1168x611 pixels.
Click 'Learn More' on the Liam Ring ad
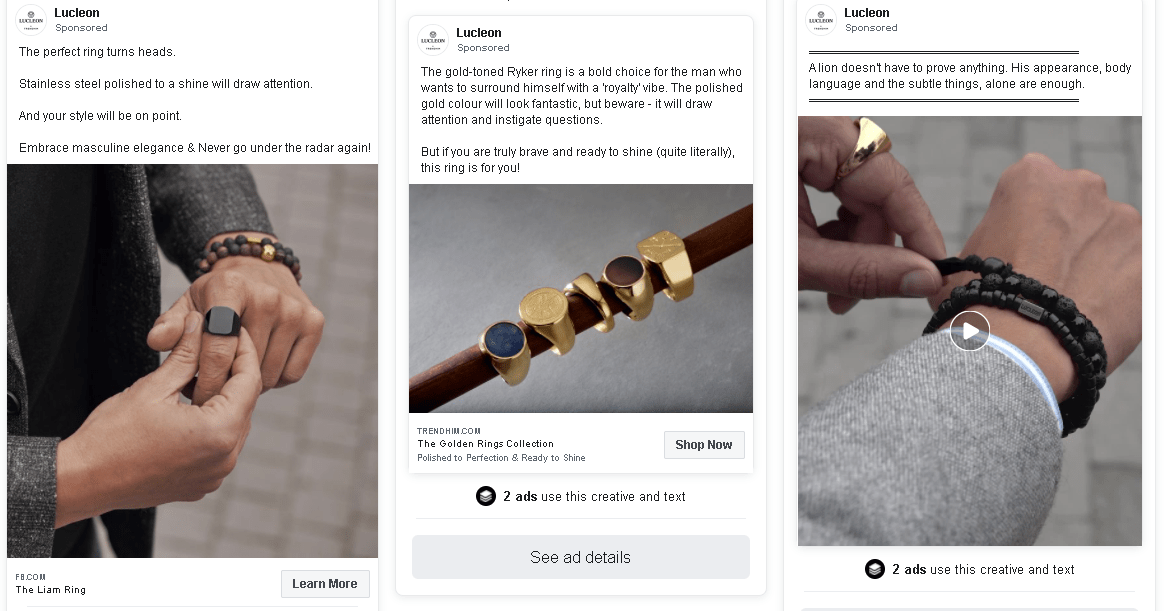[x=325, y=583]
